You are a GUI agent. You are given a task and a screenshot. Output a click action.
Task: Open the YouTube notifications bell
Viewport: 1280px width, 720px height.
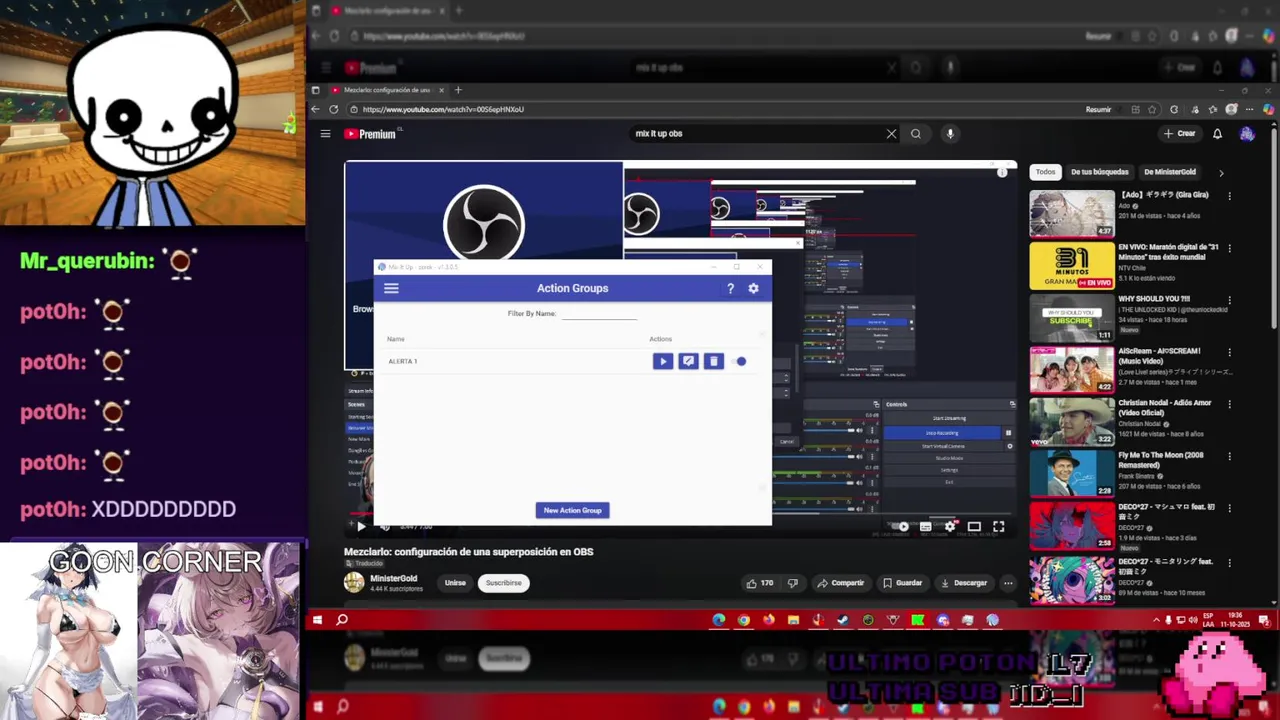[1217, 133]
